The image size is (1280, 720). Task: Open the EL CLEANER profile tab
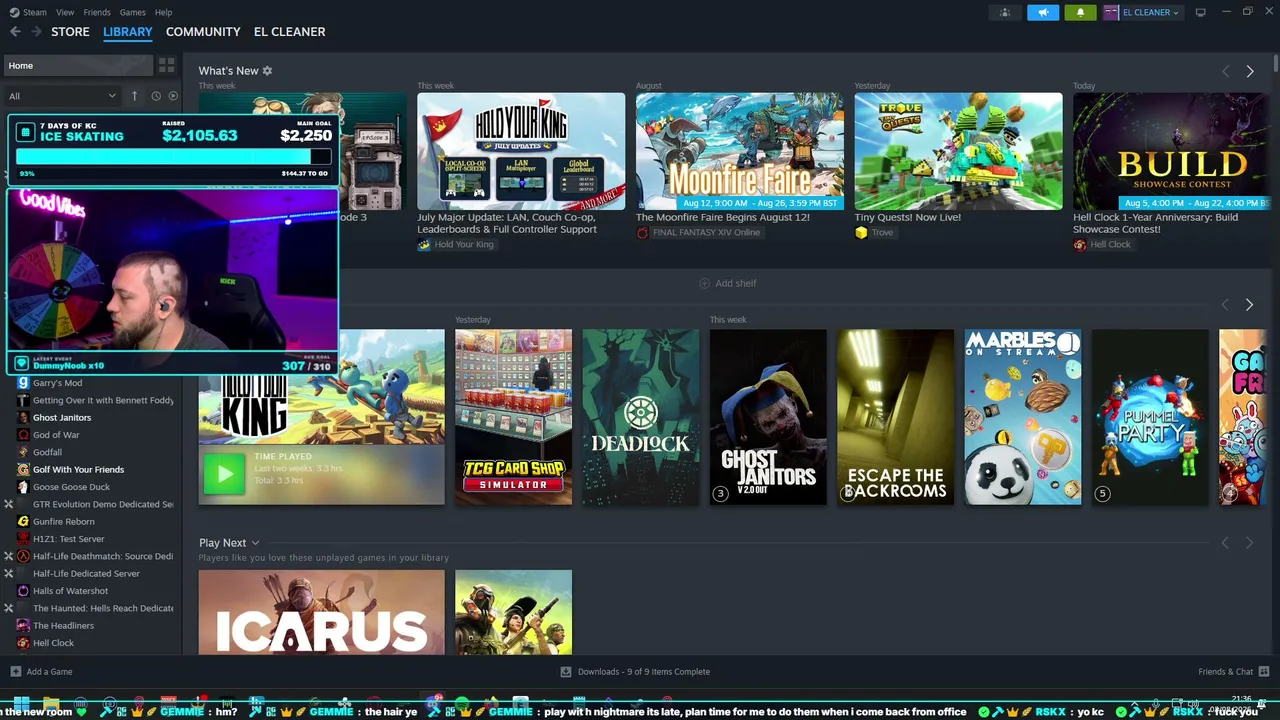289,32
